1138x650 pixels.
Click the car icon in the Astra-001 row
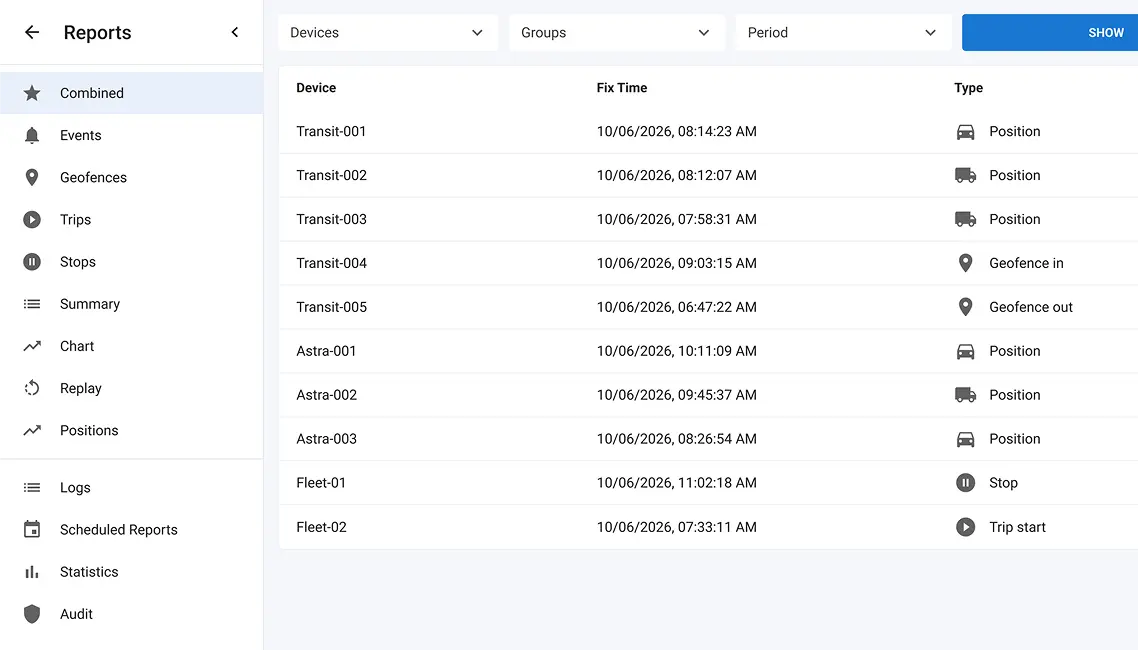pyautogui.click(x=965, y=351)
